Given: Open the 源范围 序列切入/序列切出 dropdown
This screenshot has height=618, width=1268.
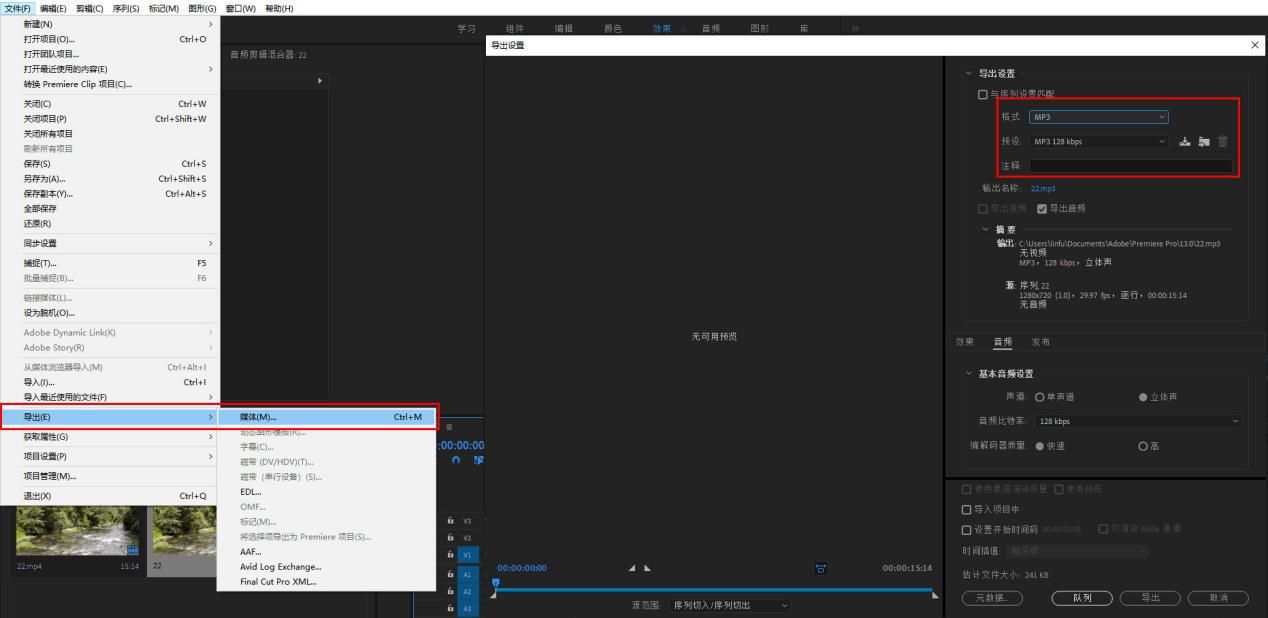Looking at the screenshot, I should 730,605.
